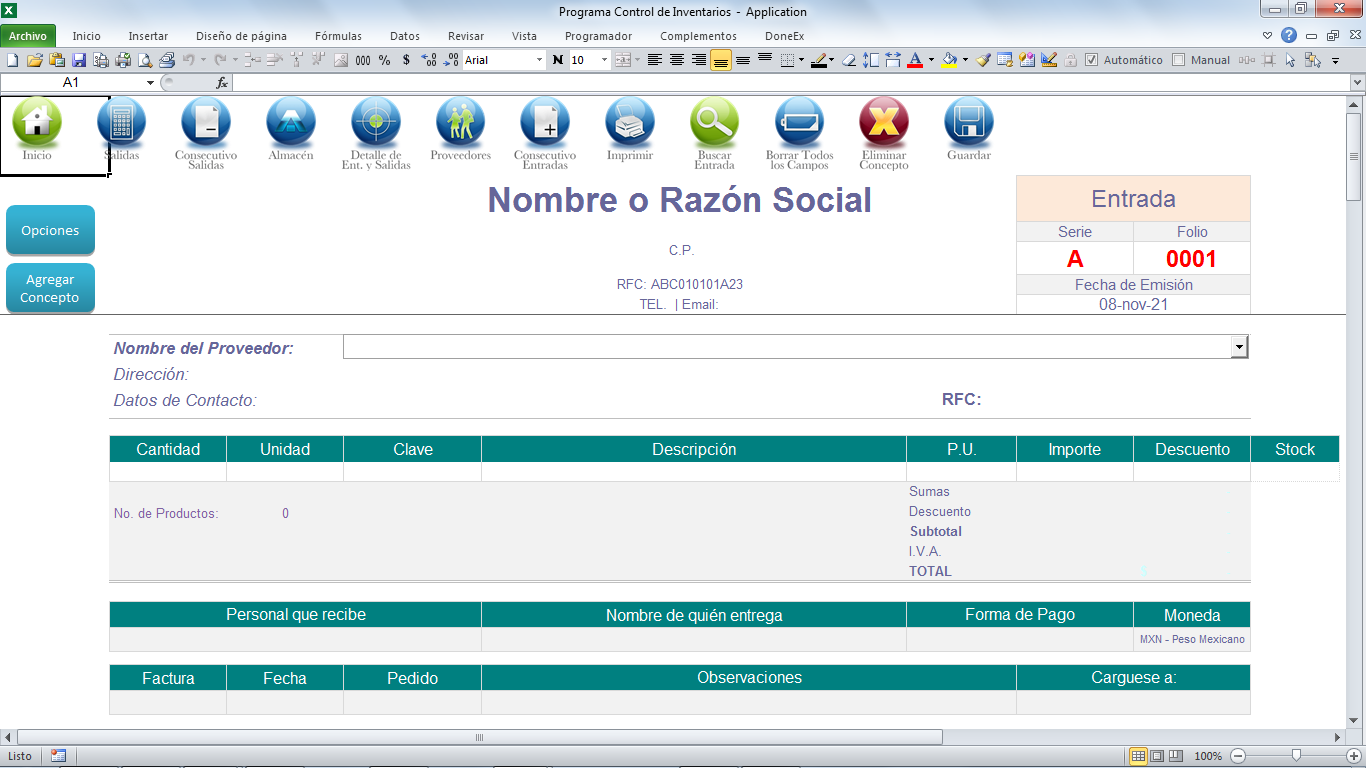Open the Salidas calculator icon
The width and height of the screenshot is (1366, 768).
pos(121,122)
